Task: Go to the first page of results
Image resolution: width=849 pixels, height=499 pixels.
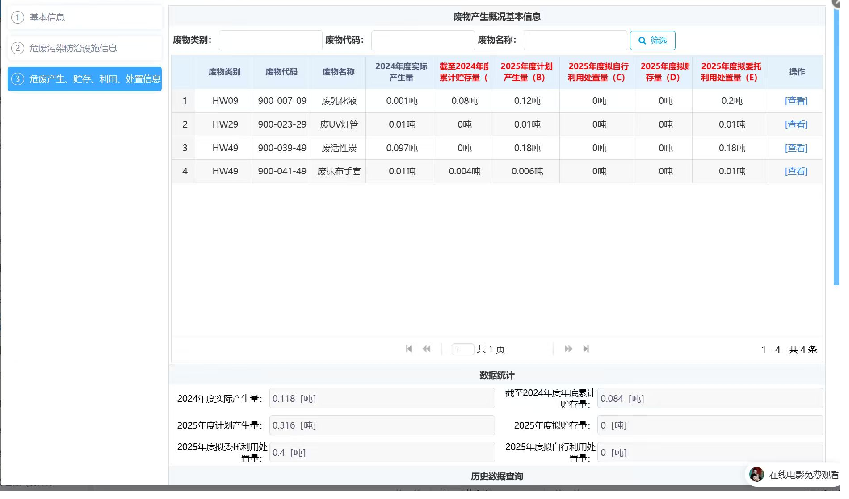Action: (x=409, y=349)
